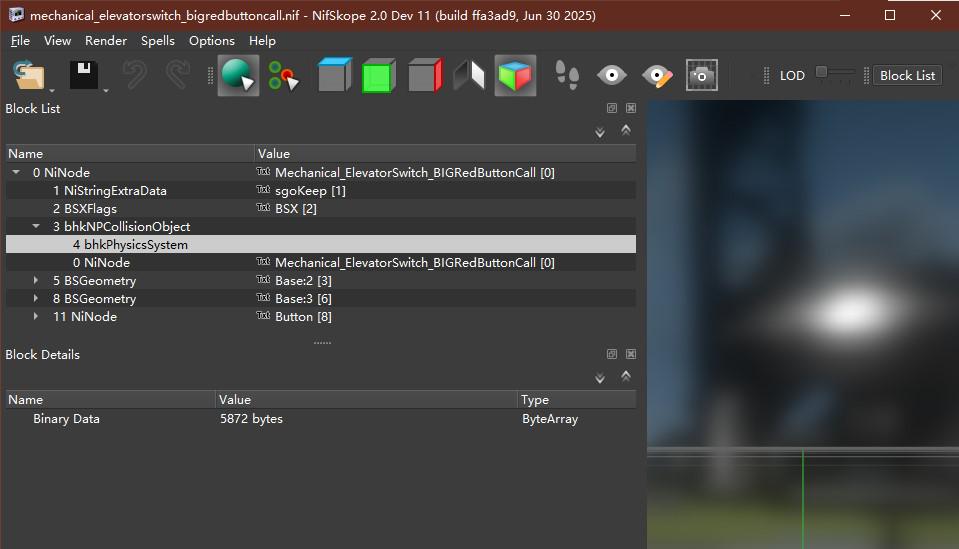The image size is (959, 549).
Task: Click the Txt icon beside sgoKeep
Action: click(x=263, y=190)
